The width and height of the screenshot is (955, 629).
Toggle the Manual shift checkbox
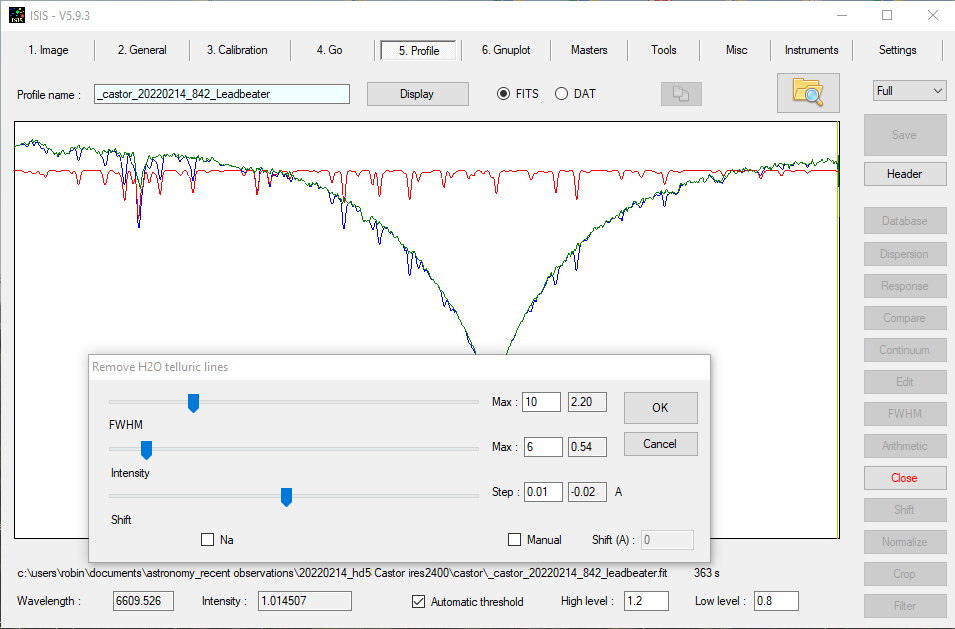point(515,540)
